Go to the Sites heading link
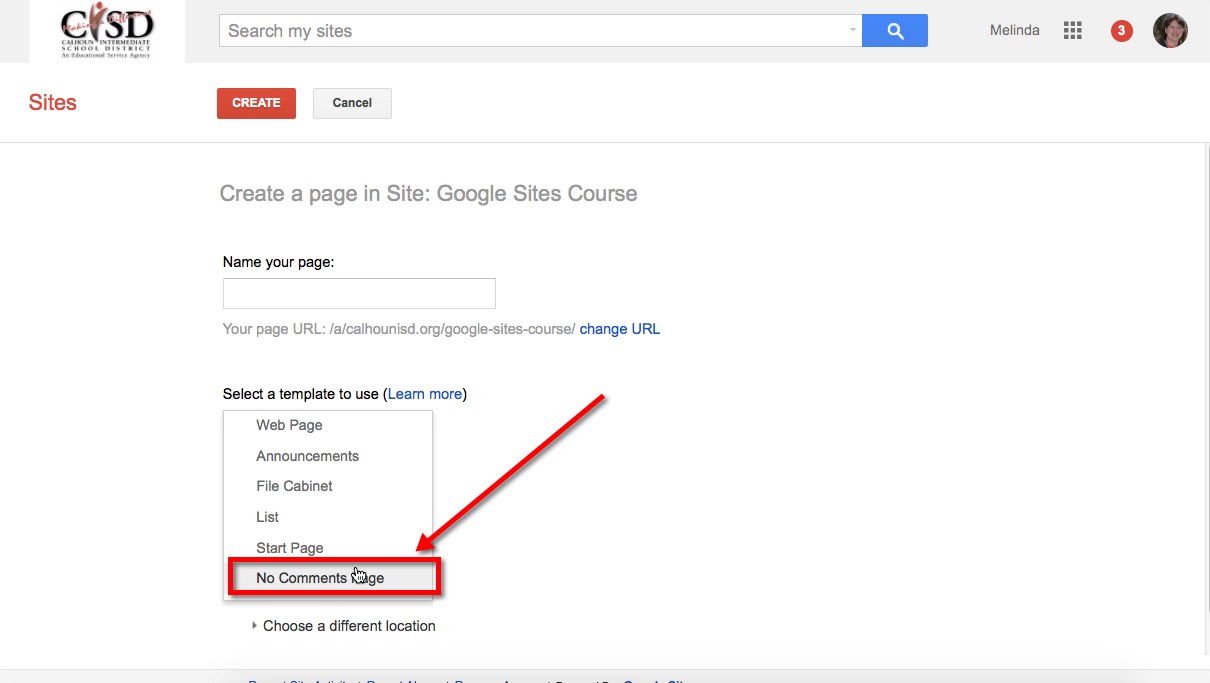Image resolution: width=1210 pixels, height=683 pixels. [x=53, y=102]
